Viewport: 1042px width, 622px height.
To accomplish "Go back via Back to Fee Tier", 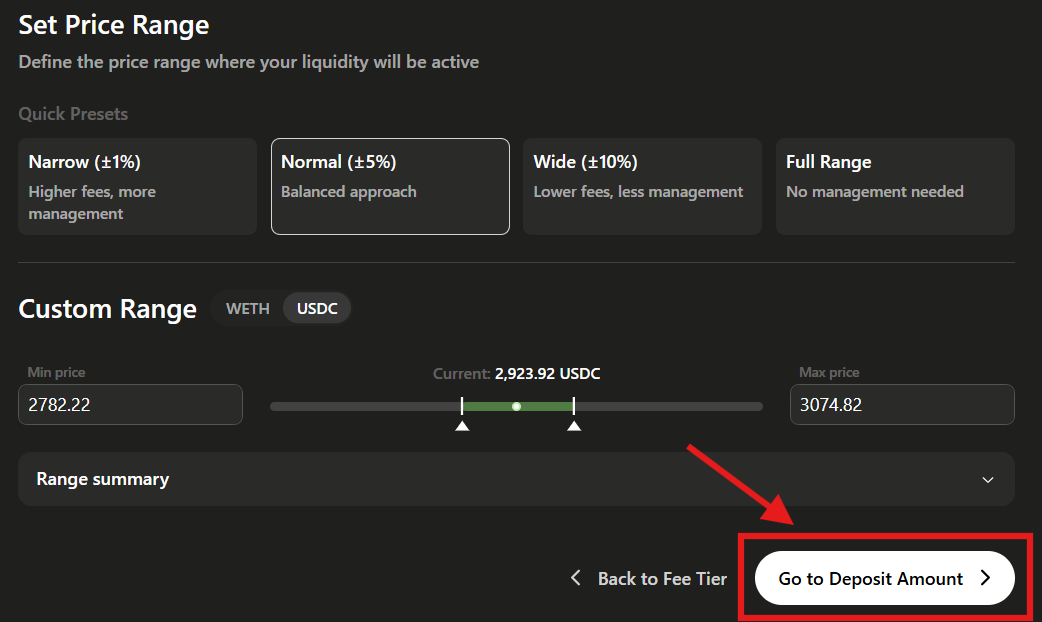I will click(661, 579).
